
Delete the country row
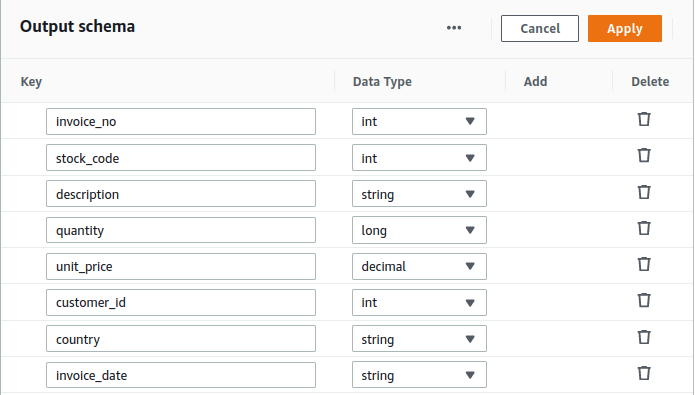click(644, 337)
